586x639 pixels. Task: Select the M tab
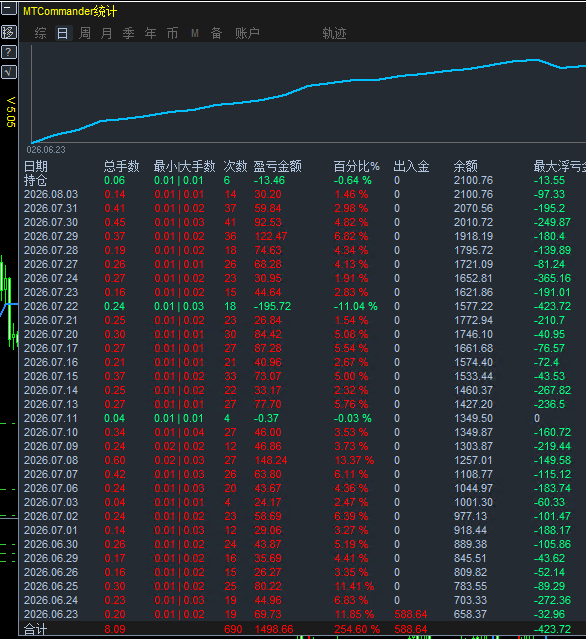pyautogui.click(x=195, y=33)
